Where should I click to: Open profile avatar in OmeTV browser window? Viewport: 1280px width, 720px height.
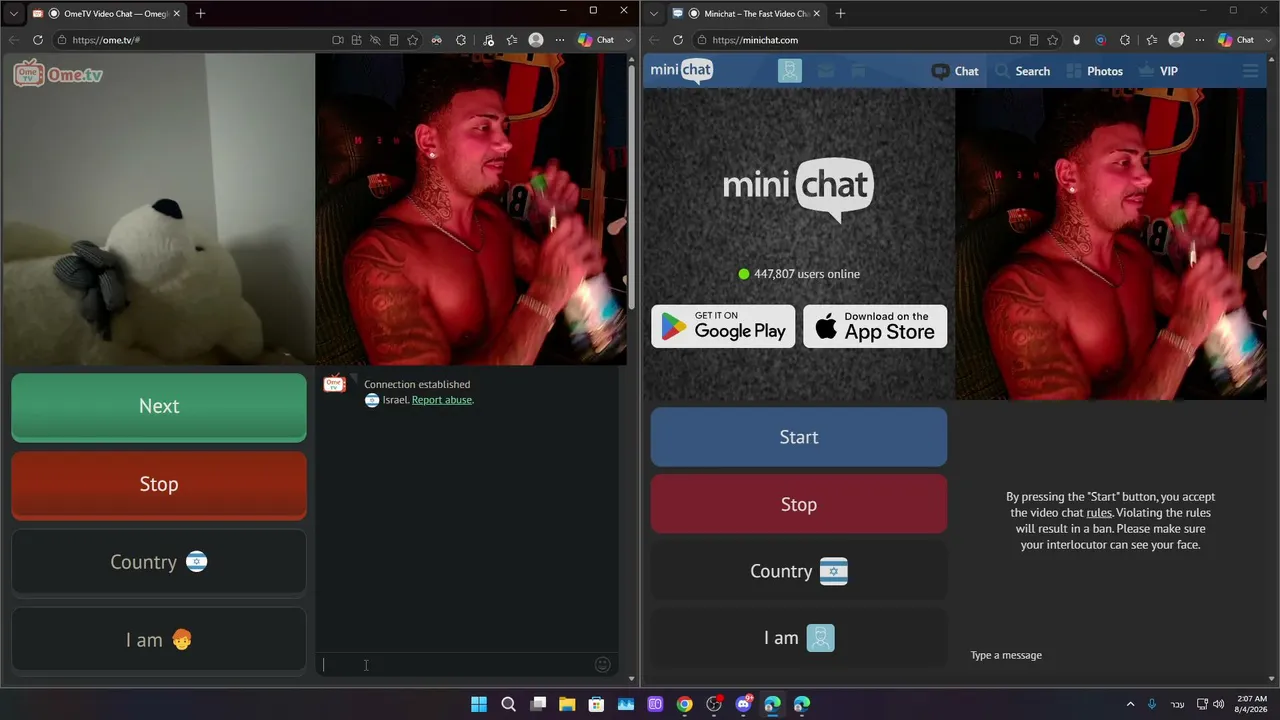point(536,40)
